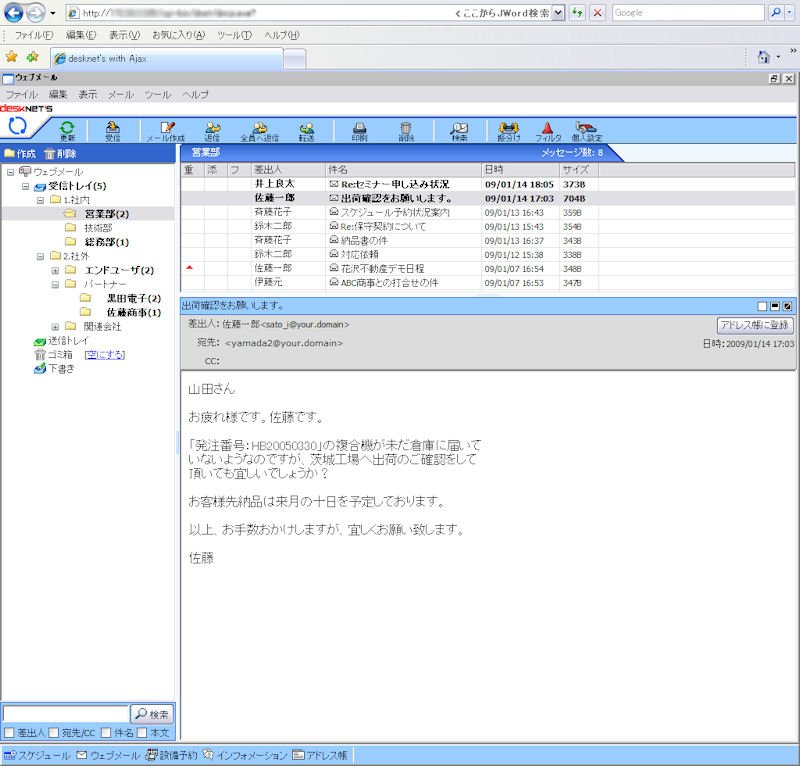The image size is (800, 766).
Task: Click the 全員へ返信 (reply all) icon
Action: [x=260, y=131]
